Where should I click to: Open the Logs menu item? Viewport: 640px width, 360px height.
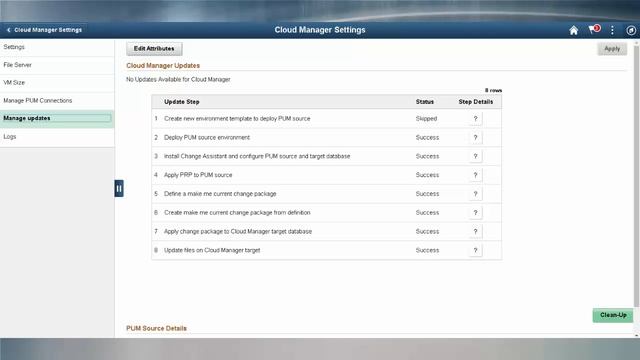(57, 137)
